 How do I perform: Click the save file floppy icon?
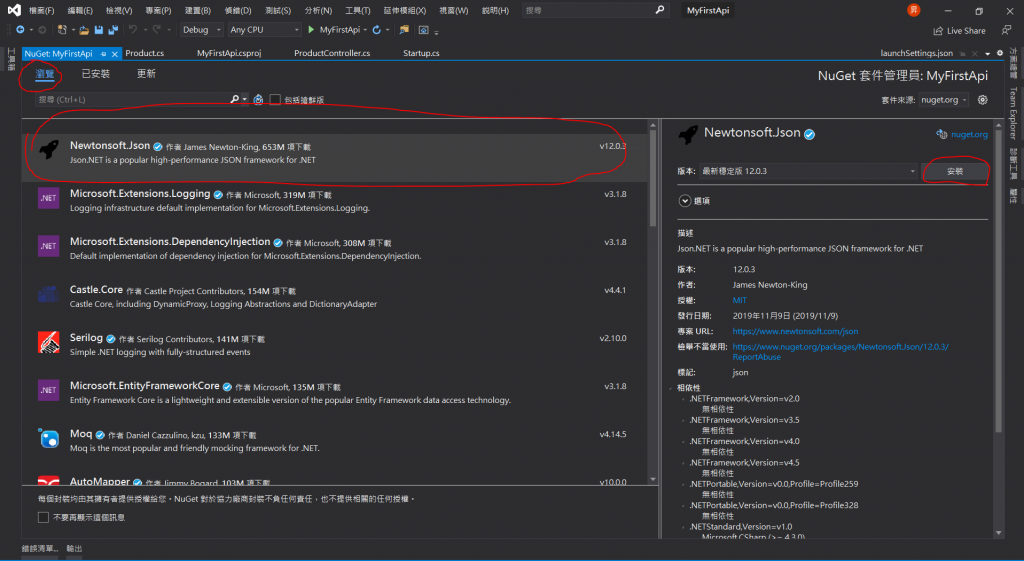tap(99, 30)
